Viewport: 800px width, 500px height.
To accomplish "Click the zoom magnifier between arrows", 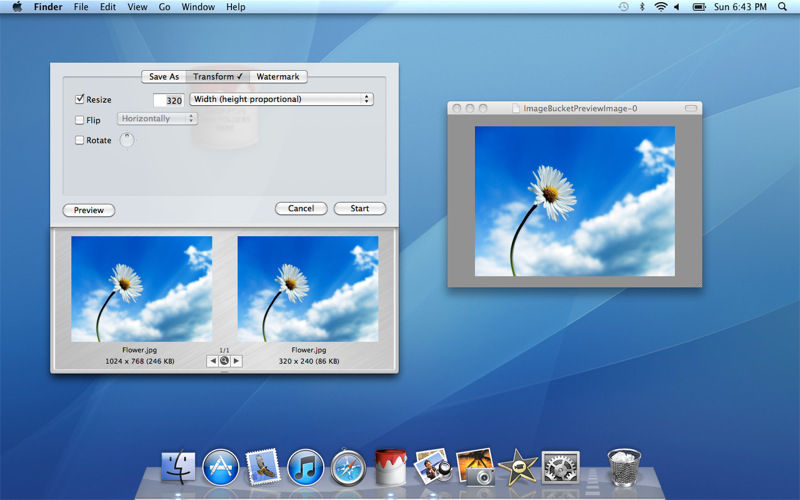I will coord(224,361).
